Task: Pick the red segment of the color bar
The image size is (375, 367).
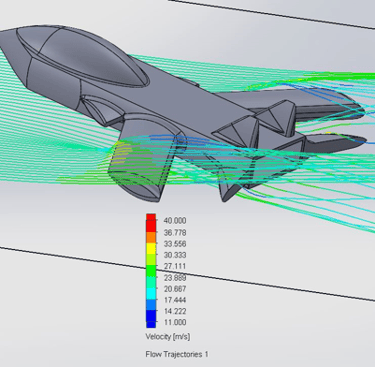Action: [151, 223]
